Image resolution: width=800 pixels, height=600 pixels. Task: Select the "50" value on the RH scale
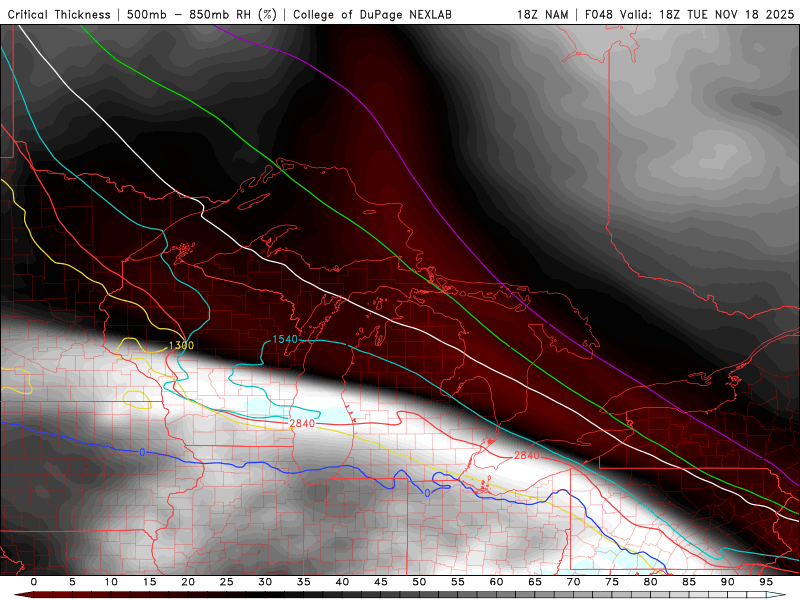[419, 582]
